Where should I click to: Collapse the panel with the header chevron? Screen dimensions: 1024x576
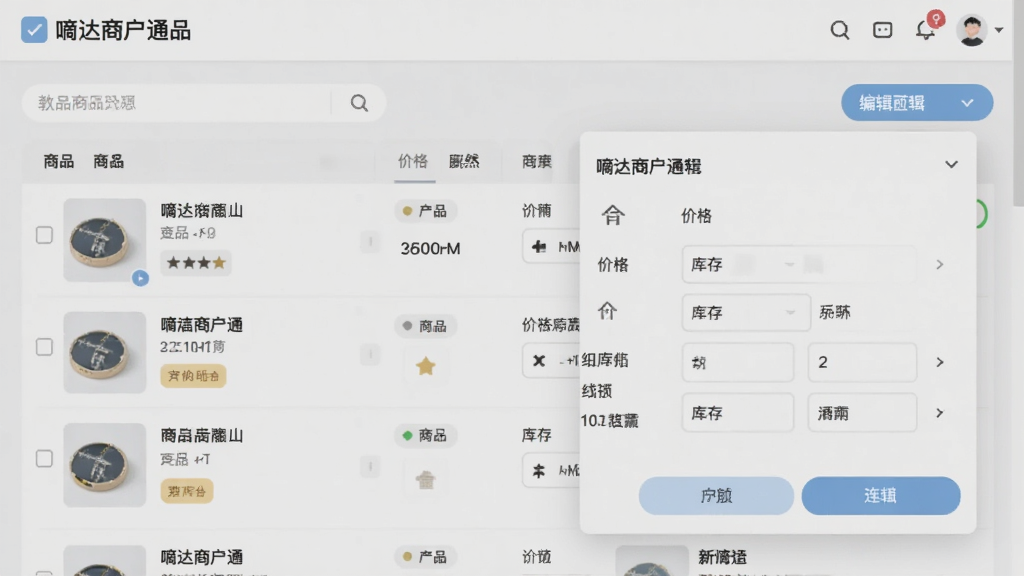[952, 165]
